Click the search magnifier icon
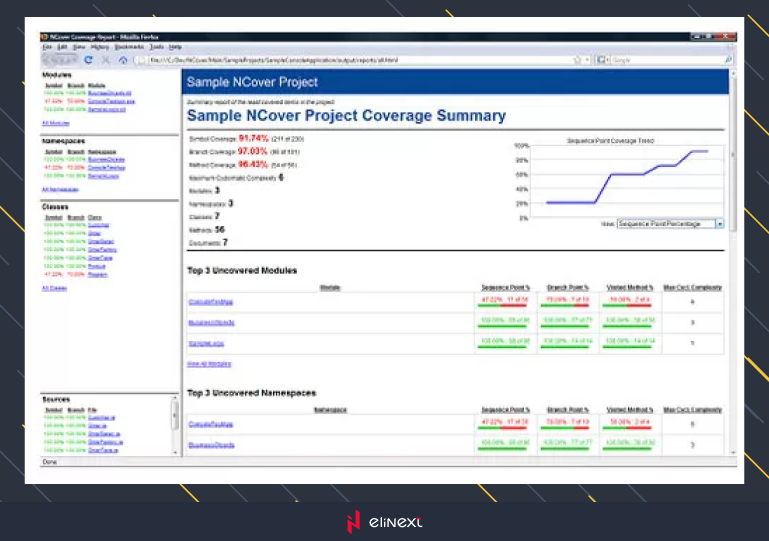Screen dimensions: 769x541 click(727, 60)
